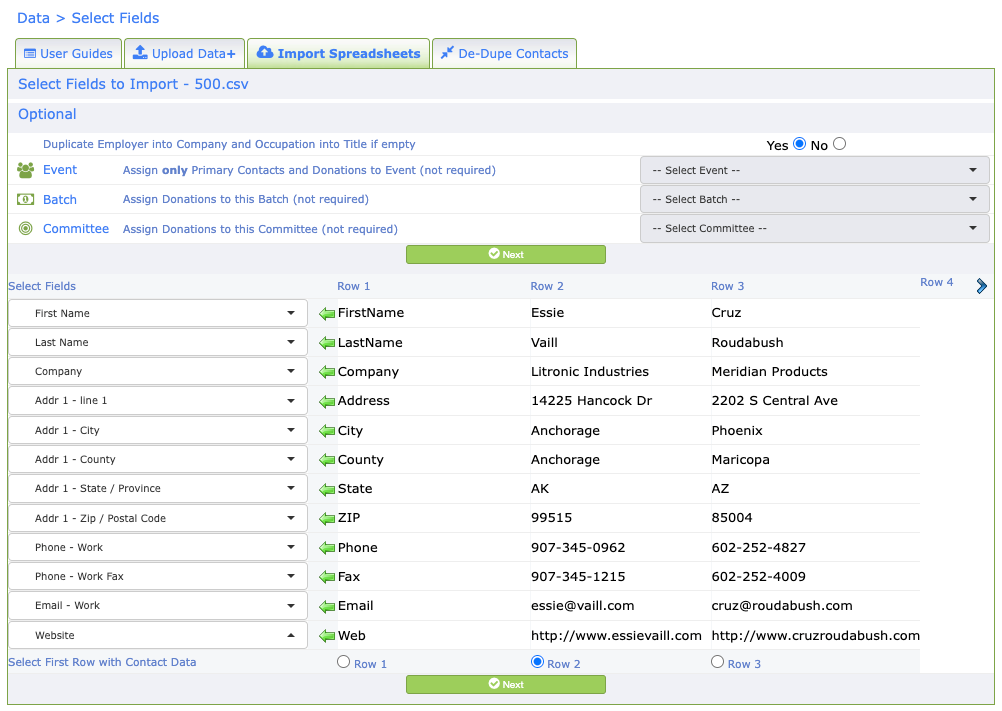Open the Select Committee dropdown
This screenshot has height=711, width=1002.
(815, 229)
